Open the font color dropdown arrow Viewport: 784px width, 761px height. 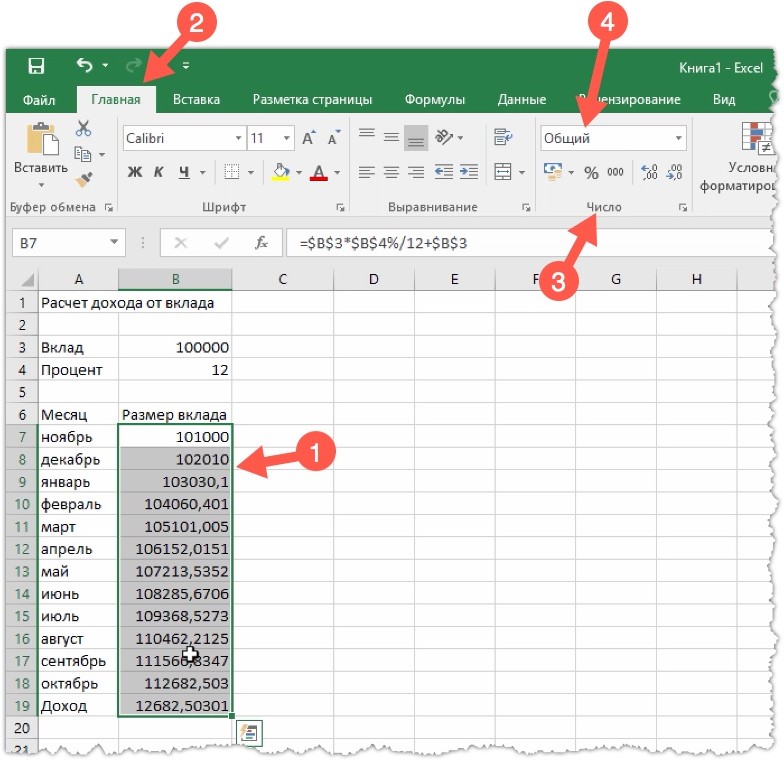pos(336,172)
